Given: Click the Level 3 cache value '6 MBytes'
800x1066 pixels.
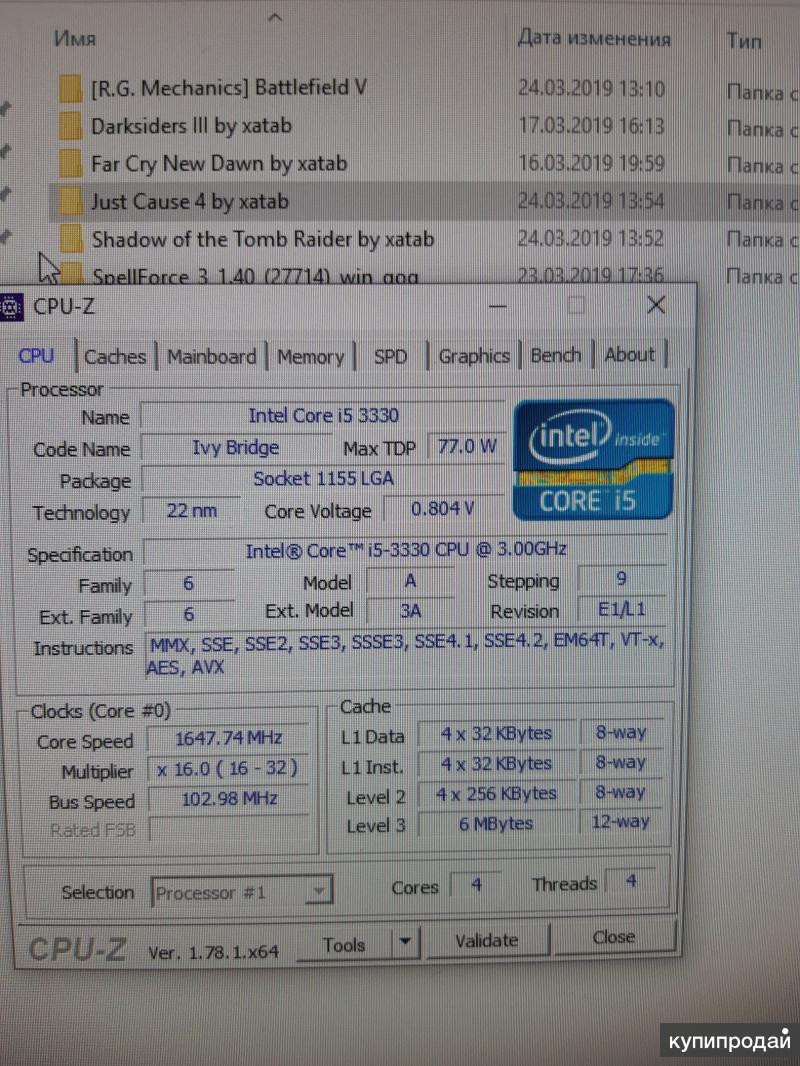Looking at the screenshot, I should (496, 824).
